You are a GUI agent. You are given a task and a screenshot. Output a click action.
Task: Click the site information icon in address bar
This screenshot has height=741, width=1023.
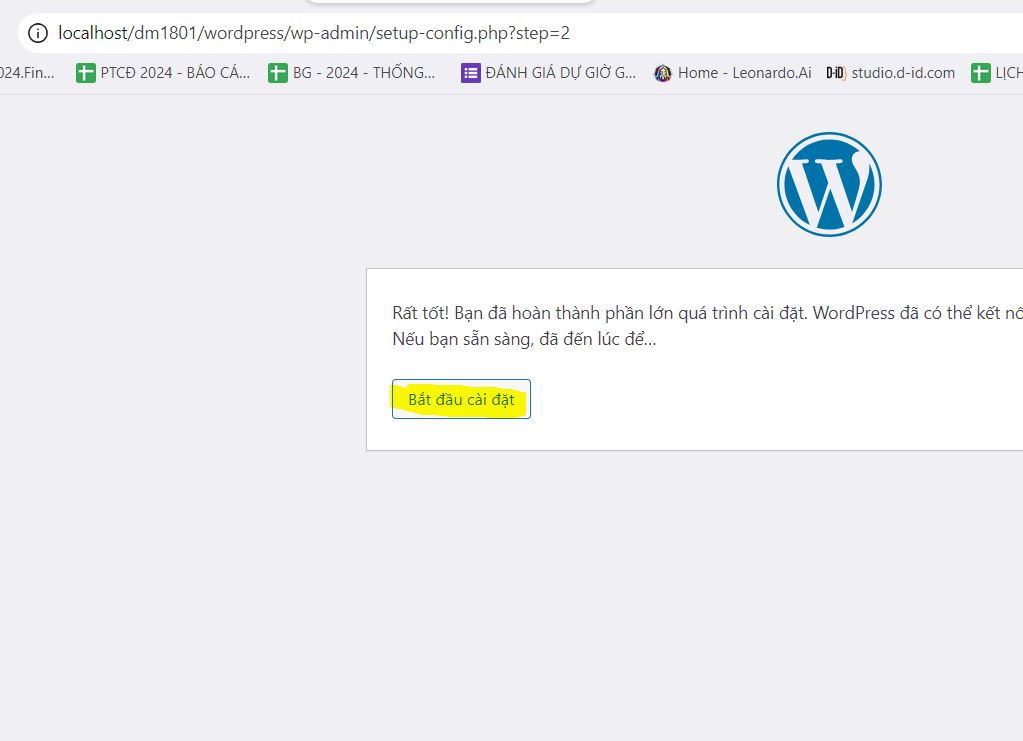tap(38, 33)
